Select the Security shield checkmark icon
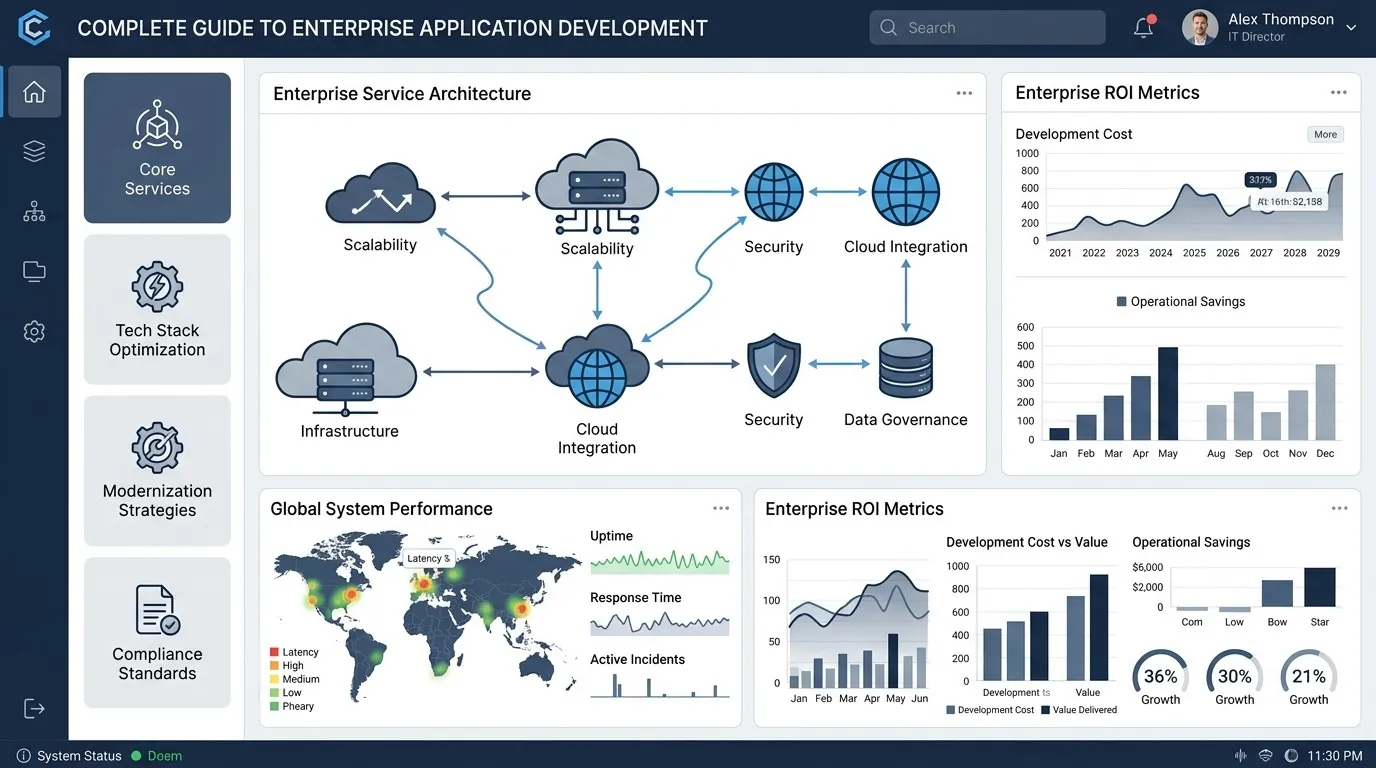Viewport: 1376px width, 768px height. click(774, 366)
